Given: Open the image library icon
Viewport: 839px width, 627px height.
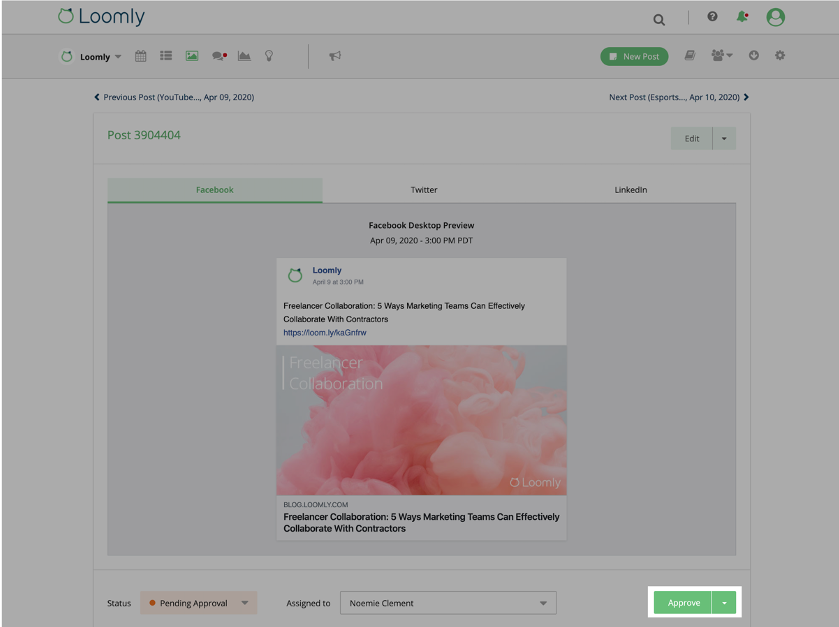Looking at the screenshot, I should [x=192, y=56].
